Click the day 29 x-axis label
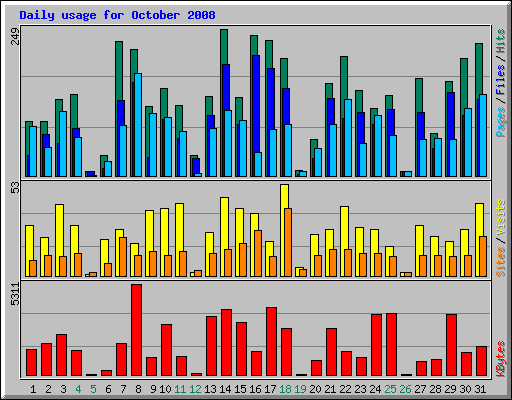 [x=450, y=389]
